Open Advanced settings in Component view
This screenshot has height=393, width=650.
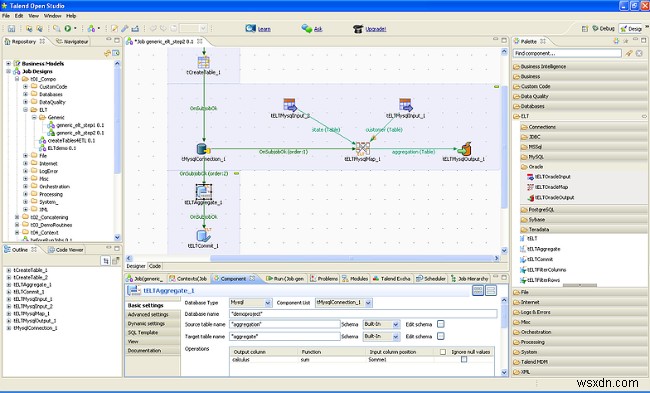[x=148, y=315]
